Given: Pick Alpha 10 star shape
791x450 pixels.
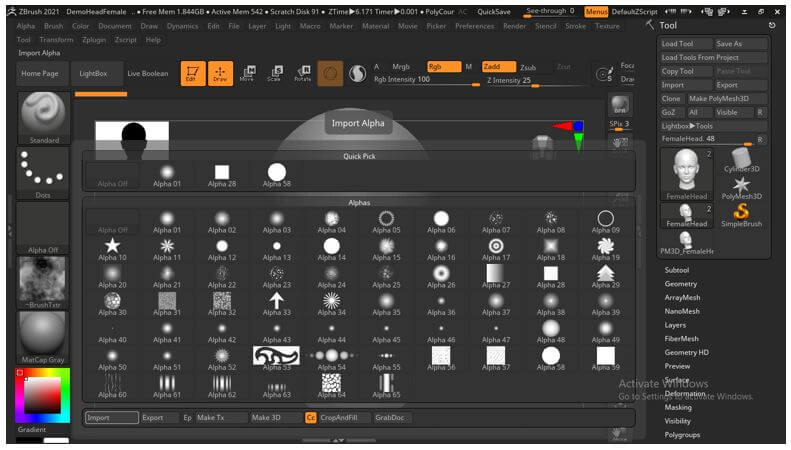Looking at the screenshot, I should click(x=112, y=250).
